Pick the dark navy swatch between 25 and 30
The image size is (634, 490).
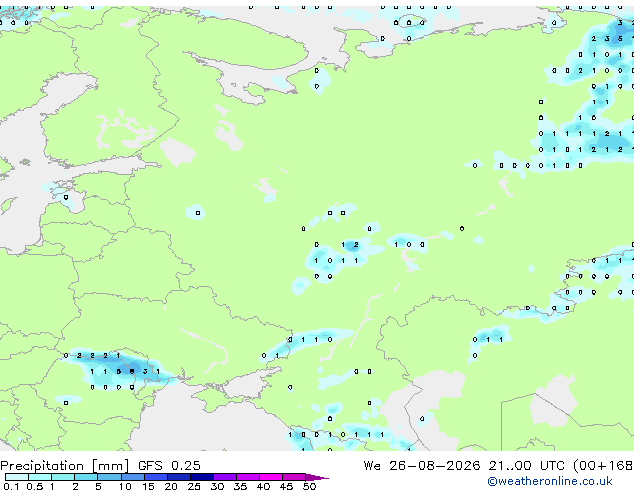click(201, 477)
